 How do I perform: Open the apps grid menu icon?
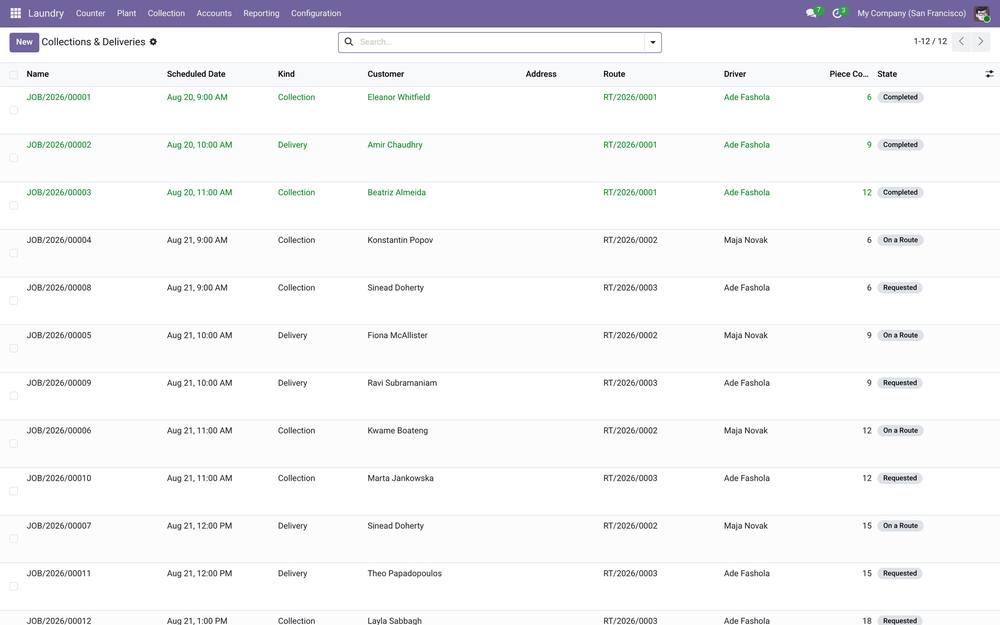click(15, 13)
